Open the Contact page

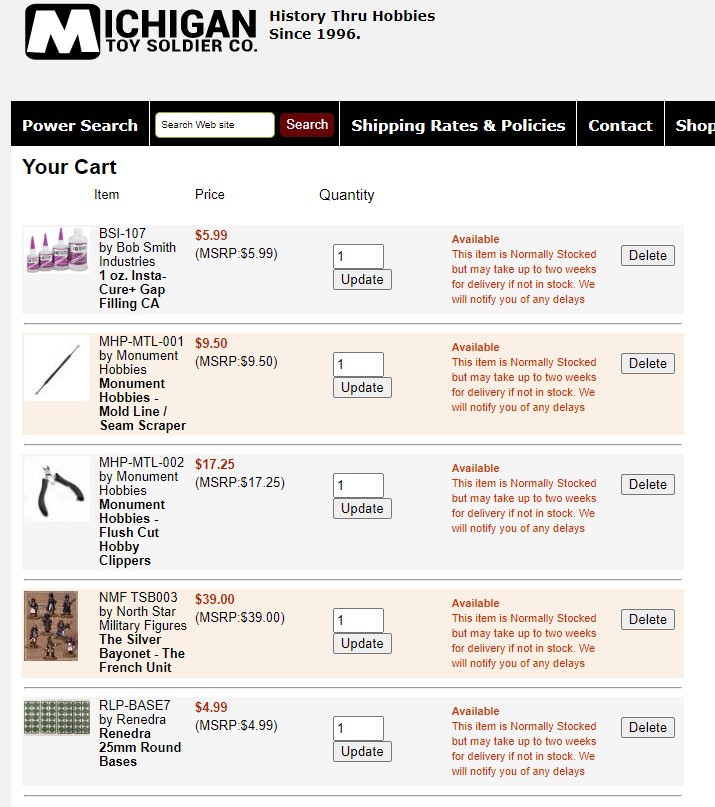(620, 125)
